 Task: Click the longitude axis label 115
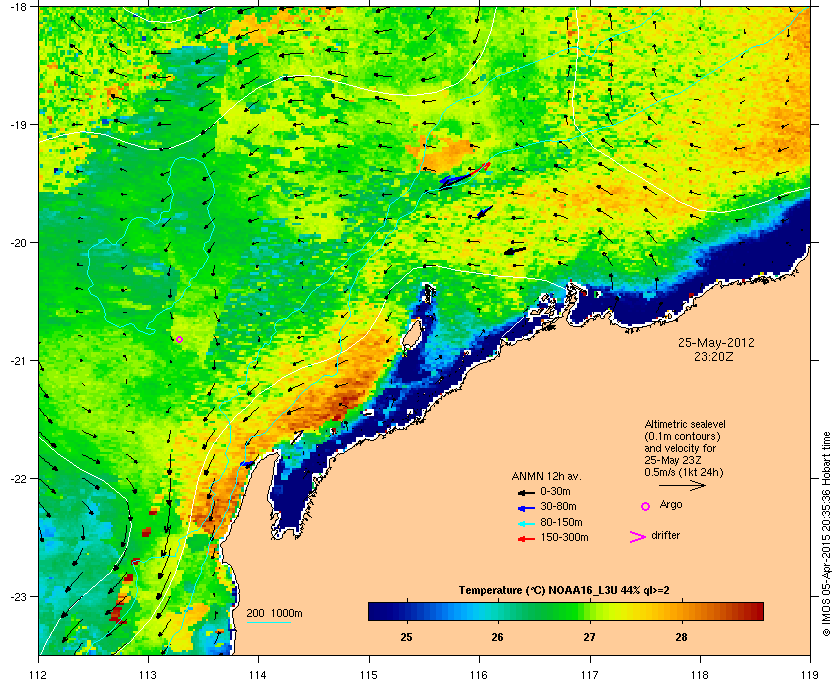(x=369, y=674)
